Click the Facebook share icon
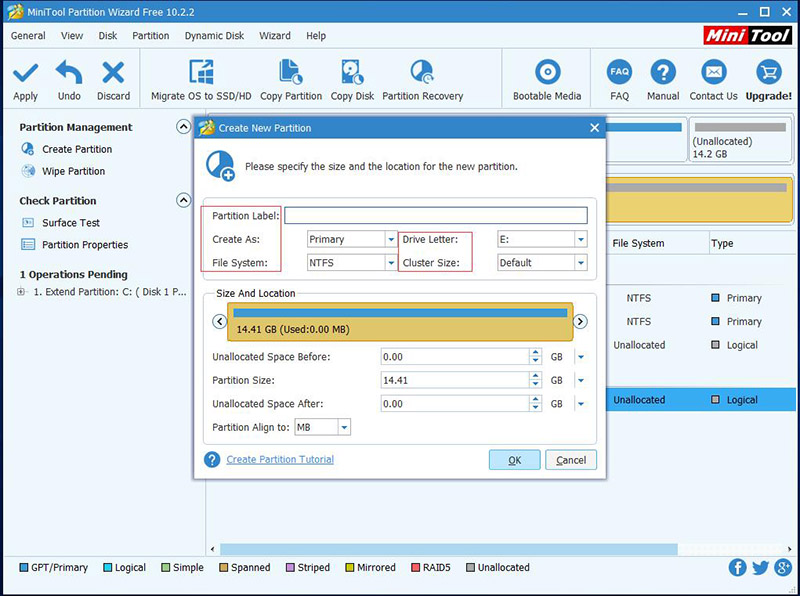Screen dimensions: 800x596 [x=738, y=568]
